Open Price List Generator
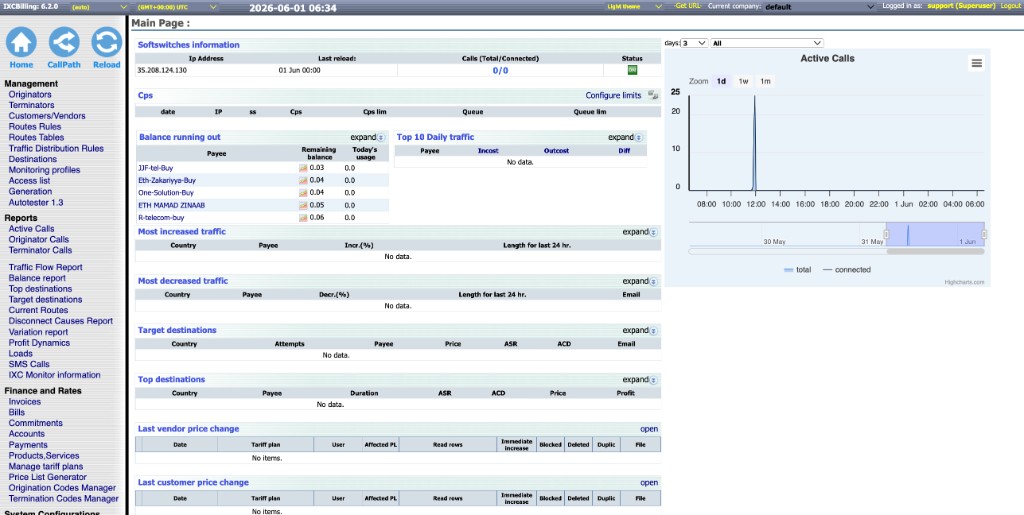 click(x=48, y=477)
